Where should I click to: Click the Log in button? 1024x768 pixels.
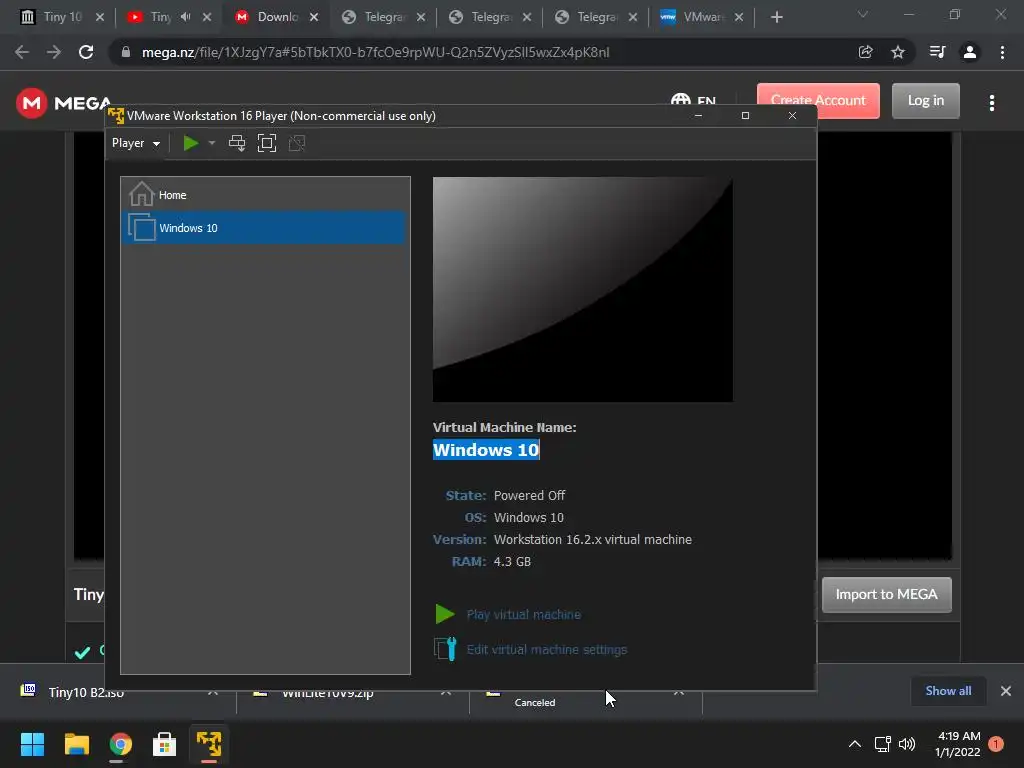pos(926,101)
